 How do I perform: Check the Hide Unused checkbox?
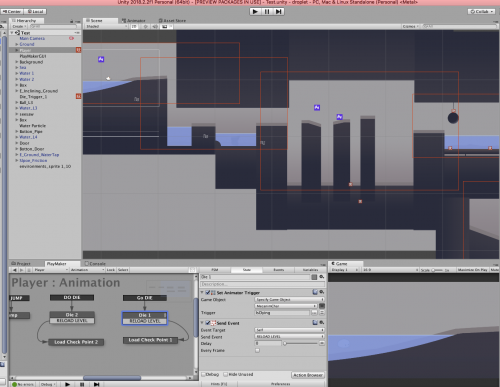(226, 374)
